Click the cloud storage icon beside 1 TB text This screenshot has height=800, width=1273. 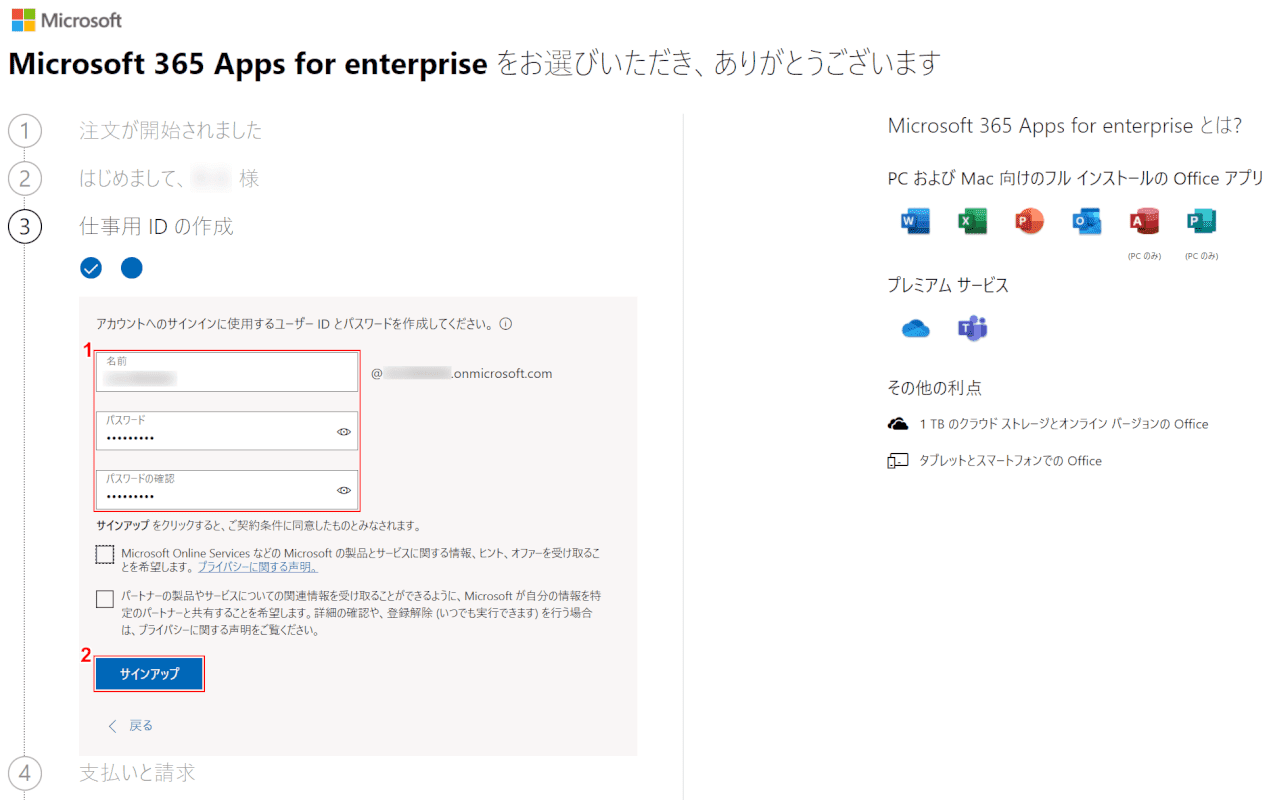[897, 424]
